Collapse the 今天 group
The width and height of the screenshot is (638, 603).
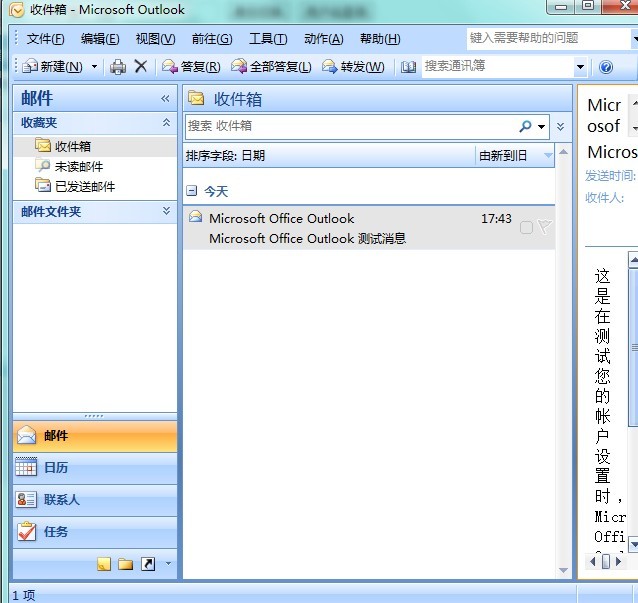[191, 190]
